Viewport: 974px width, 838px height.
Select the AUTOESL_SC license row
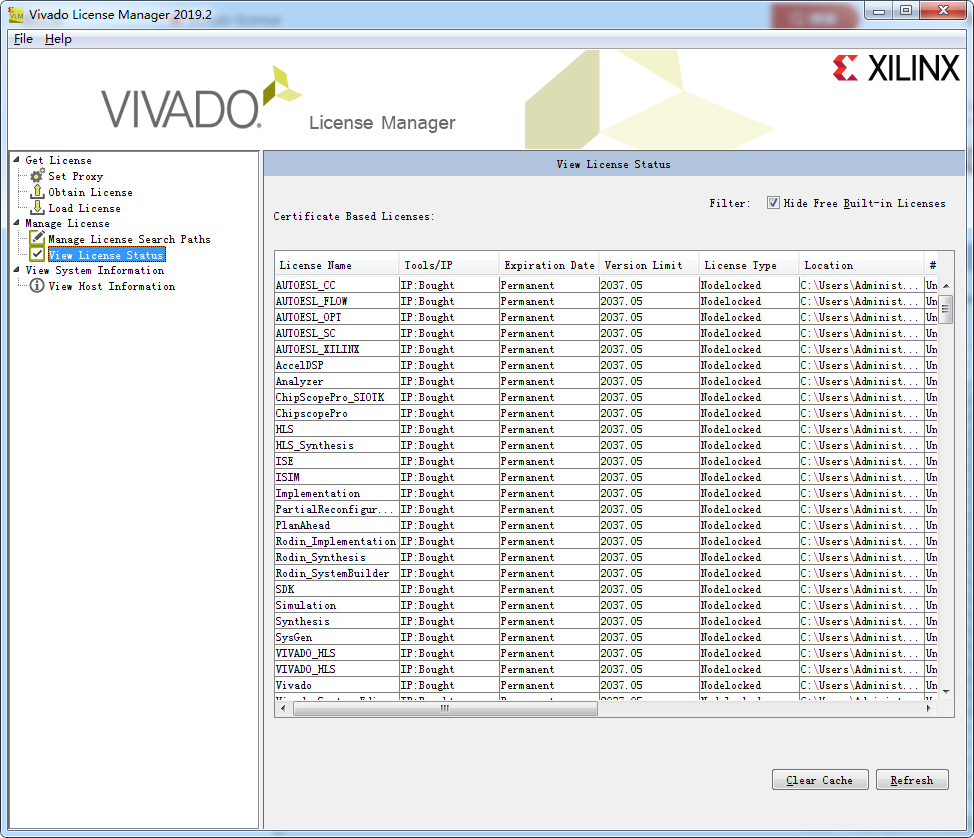[x=606, y=334]
